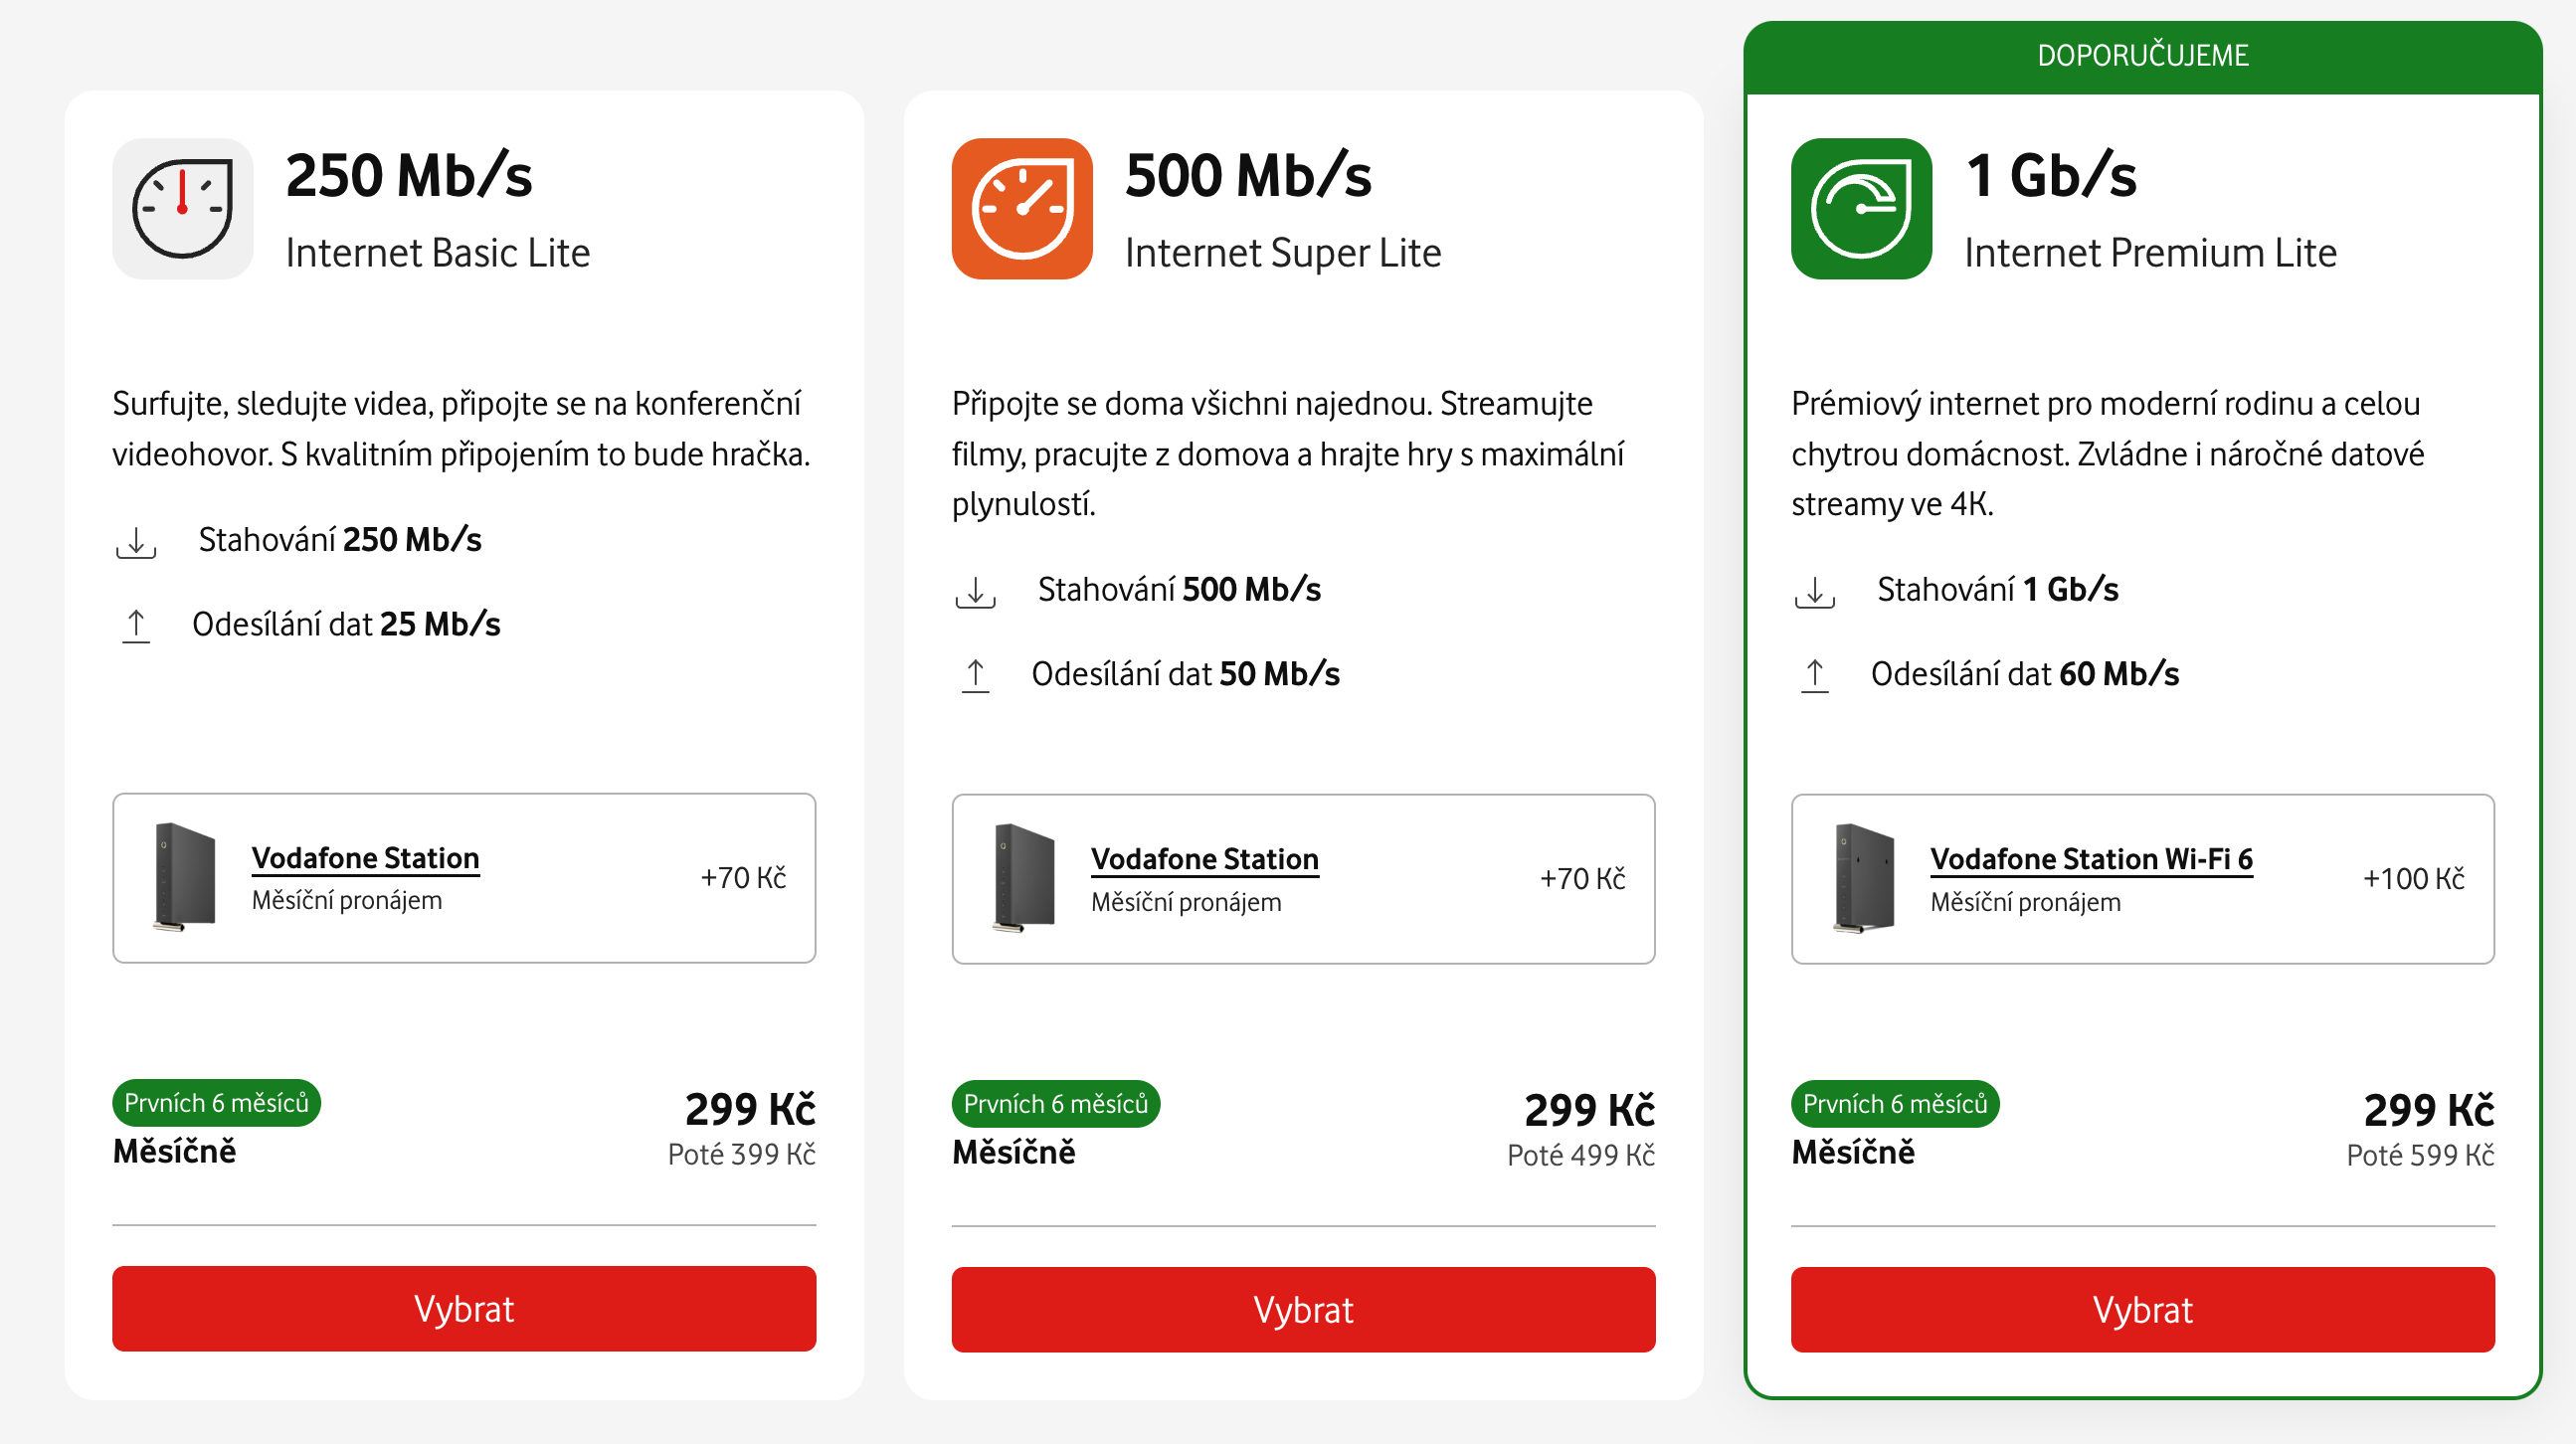Click the green Doporučujeme banner
Image resolution: width=2576 pixels, height=1444 pixels.
point(2142,55)
